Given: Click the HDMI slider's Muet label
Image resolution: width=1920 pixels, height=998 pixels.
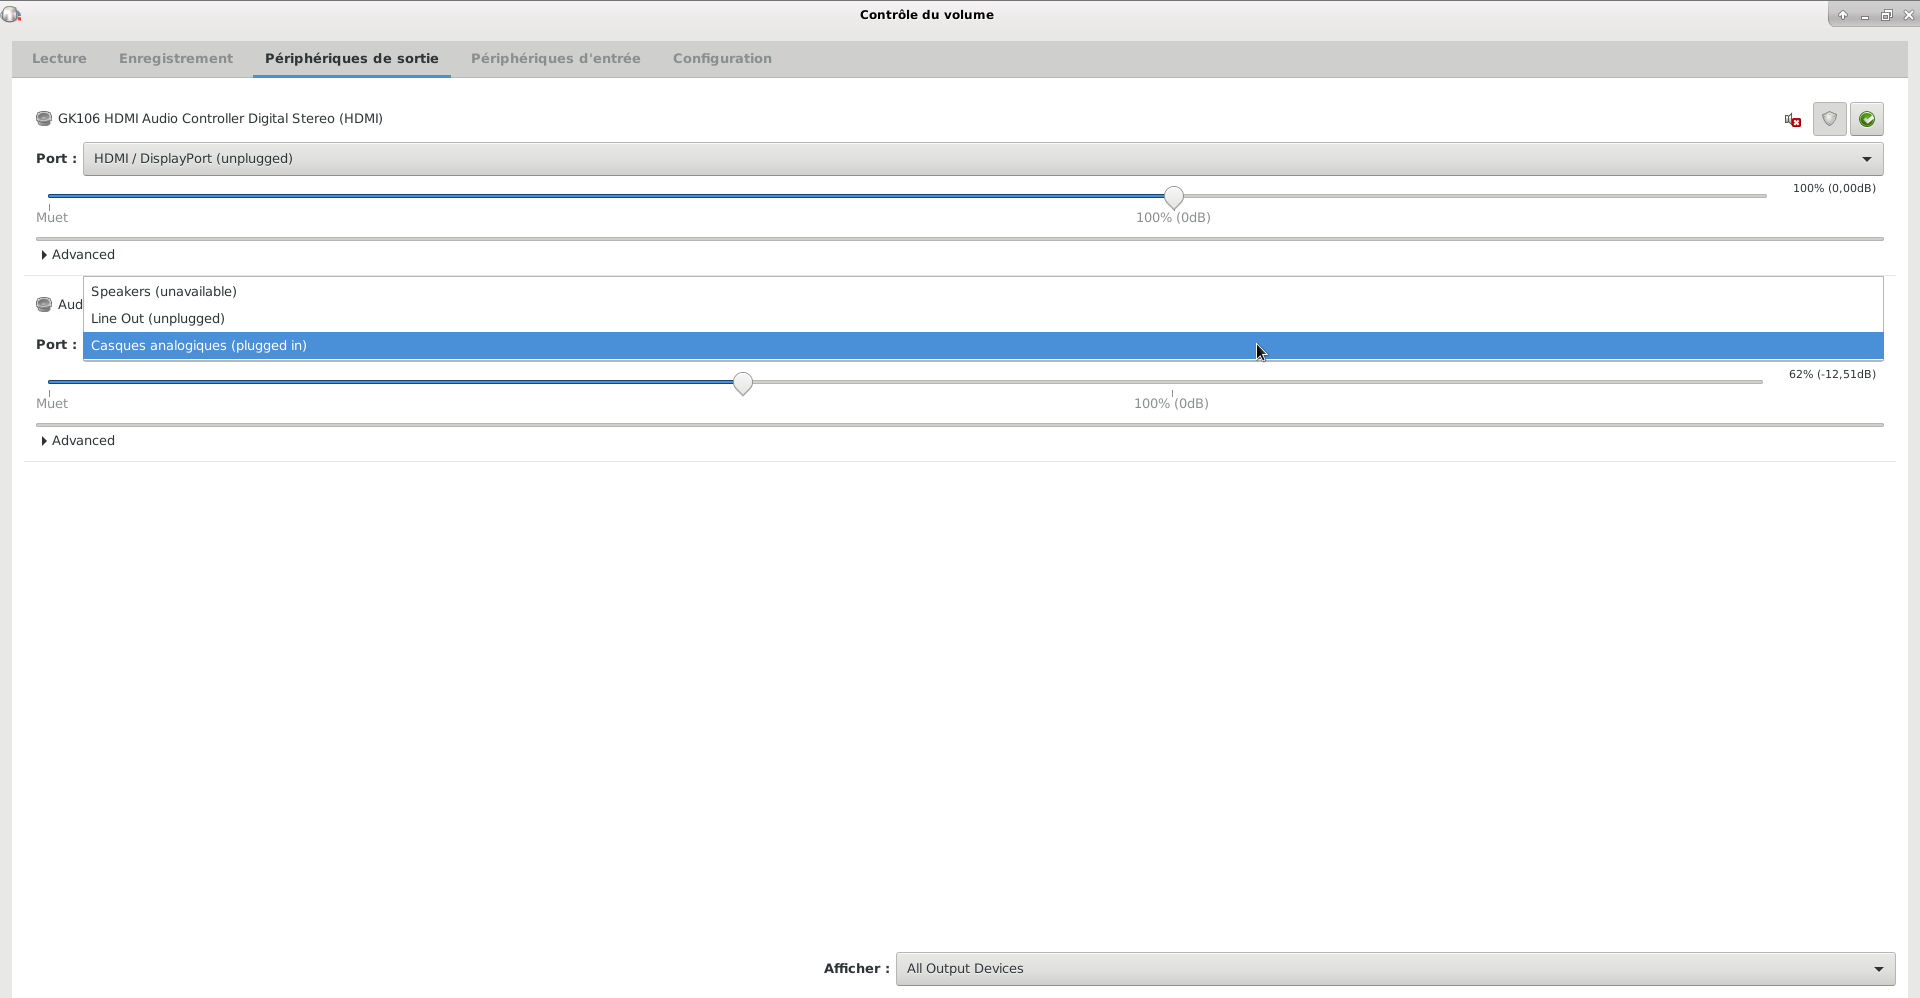Looking at the screenshot, I should [x=52, y=217].
